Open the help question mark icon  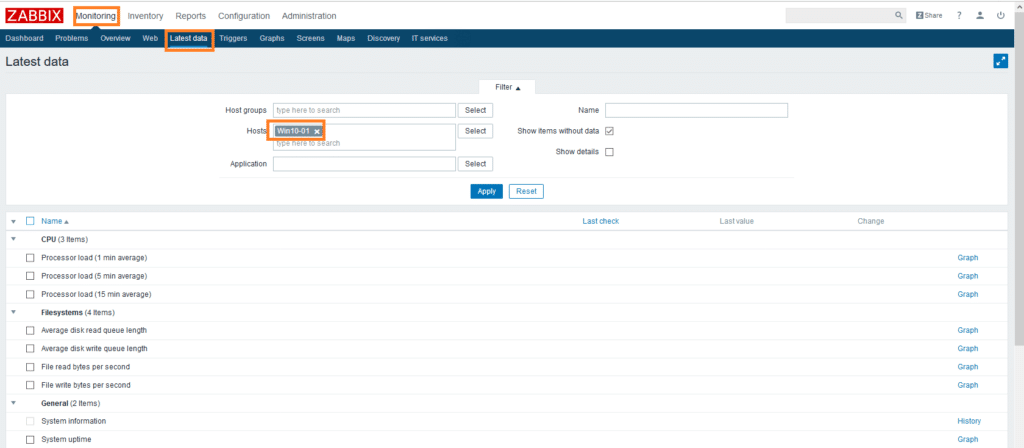(x=959, y=16)
